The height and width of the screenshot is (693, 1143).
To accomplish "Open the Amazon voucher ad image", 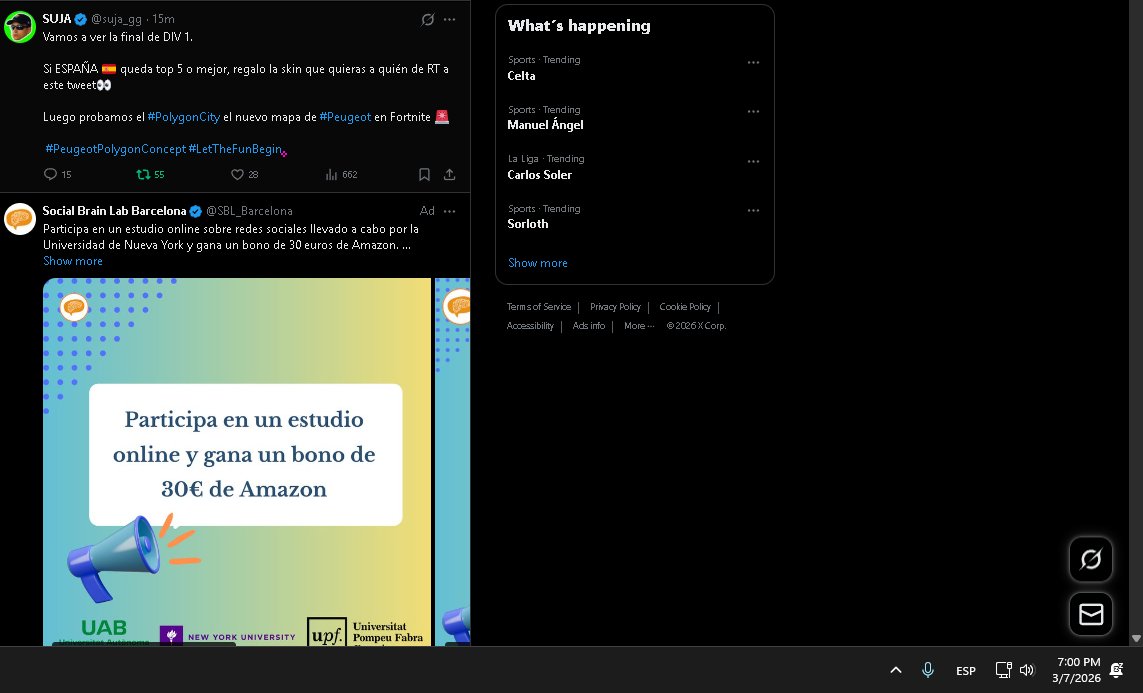I will 237,461.
